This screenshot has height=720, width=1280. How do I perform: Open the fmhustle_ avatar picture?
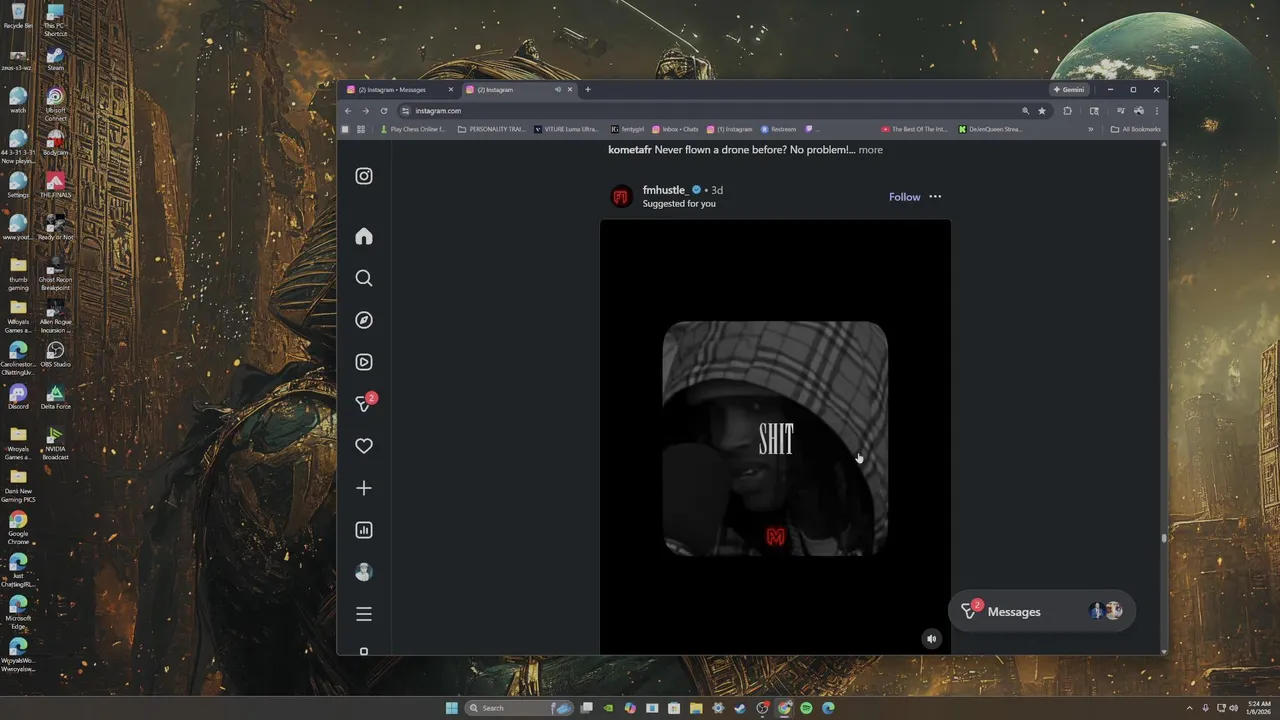(622, 196)
